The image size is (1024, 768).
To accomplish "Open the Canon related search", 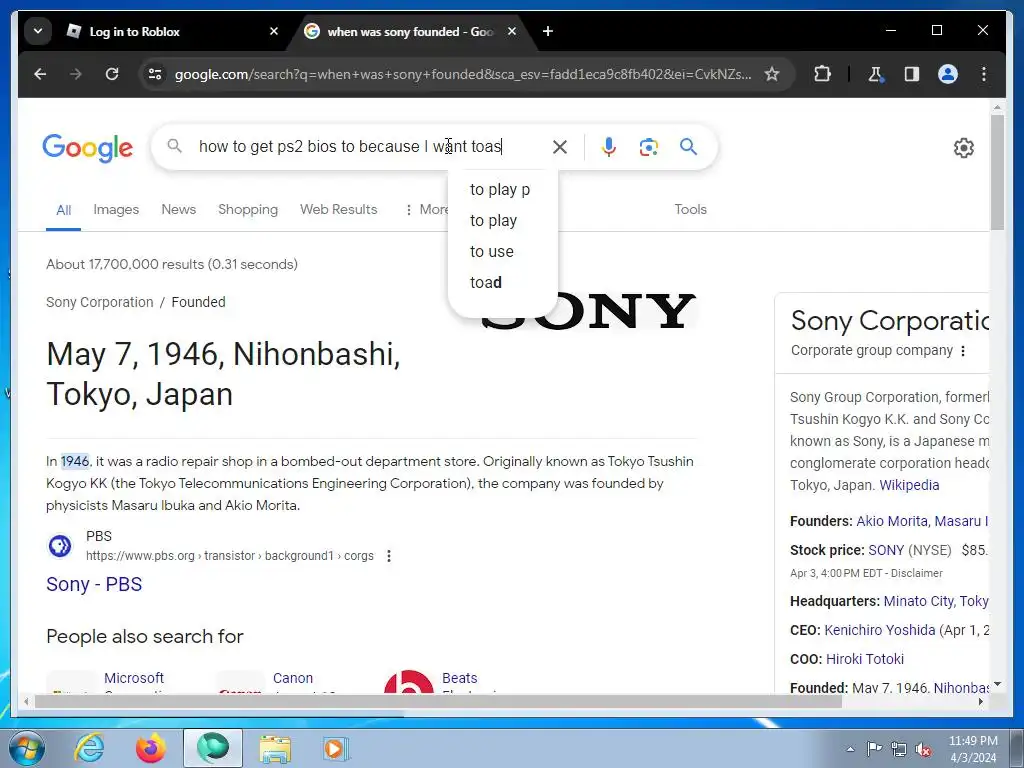I will pyautogui.click(x=293, y=678).
